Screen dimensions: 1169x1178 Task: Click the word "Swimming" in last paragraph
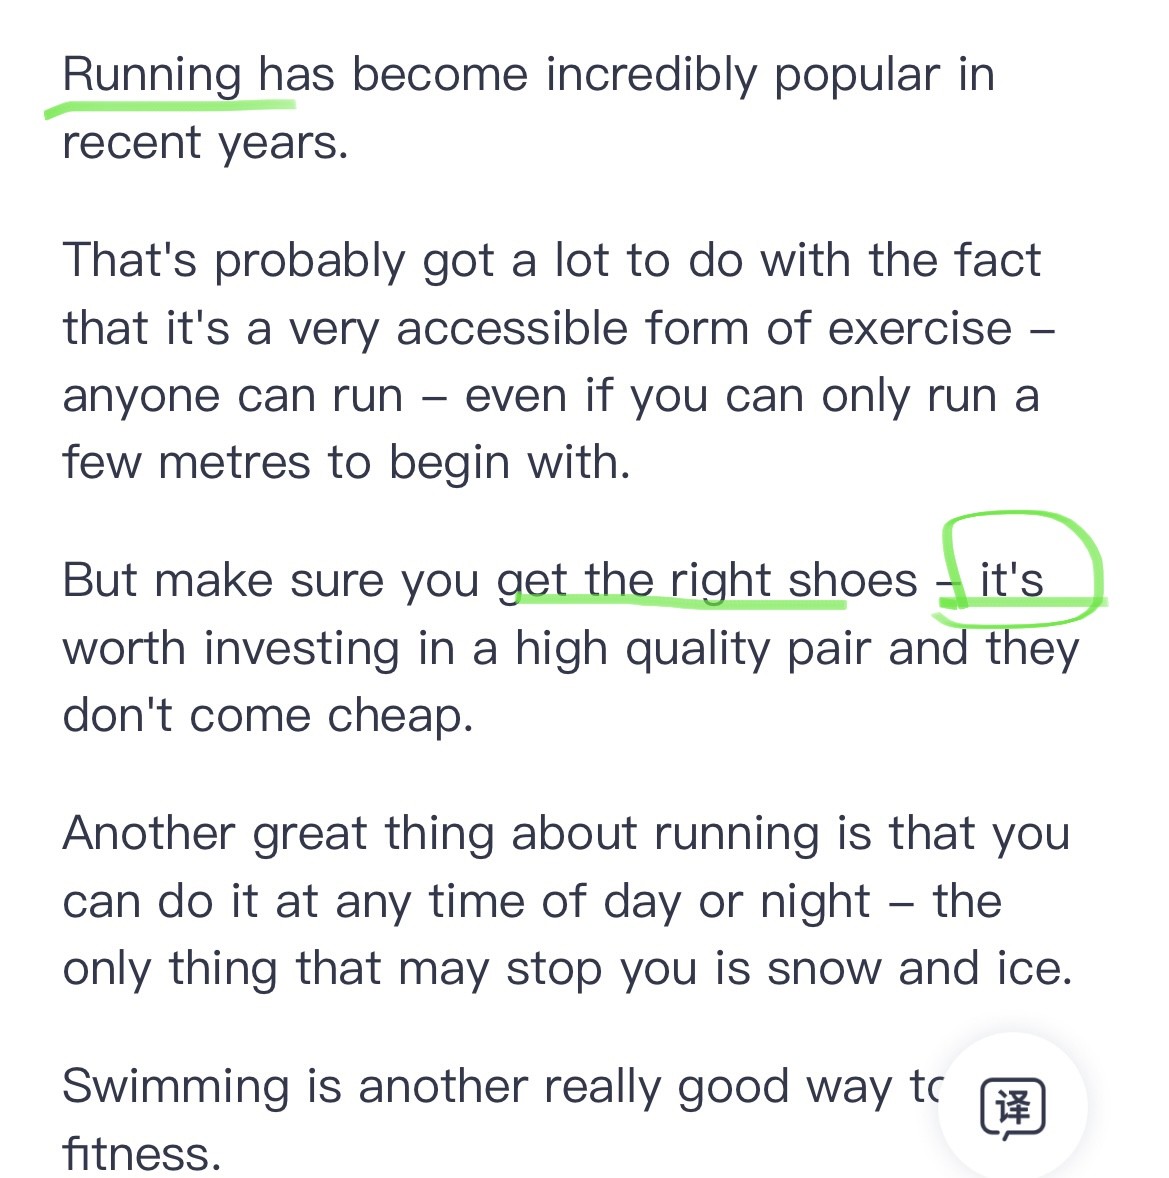coord(176,1089)
